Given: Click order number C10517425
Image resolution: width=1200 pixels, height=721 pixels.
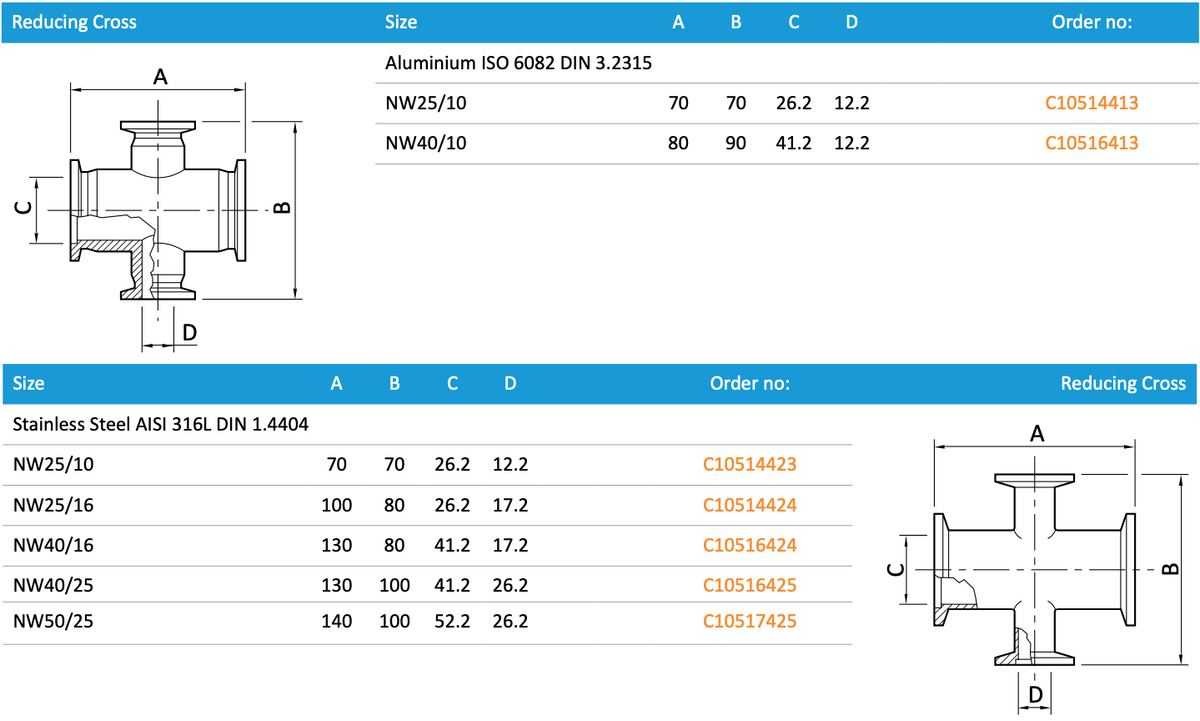Looking at the screenshot, I should [x=750, y=621].
